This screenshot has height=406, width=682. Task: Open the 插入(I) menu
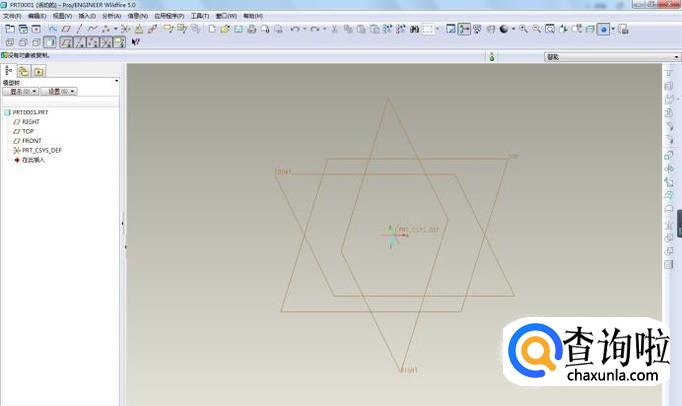click(x=87, y=16)
